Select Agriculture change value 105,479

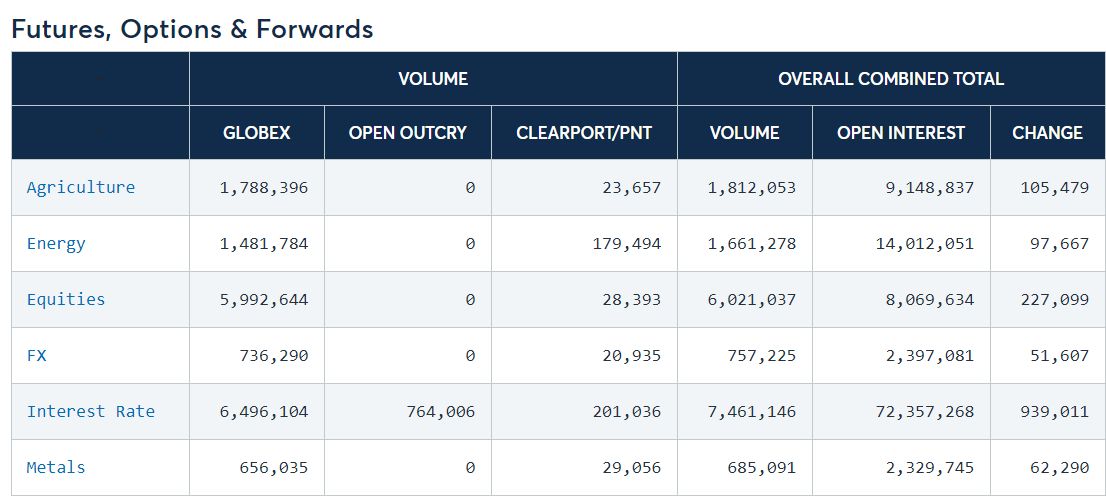1055,188
